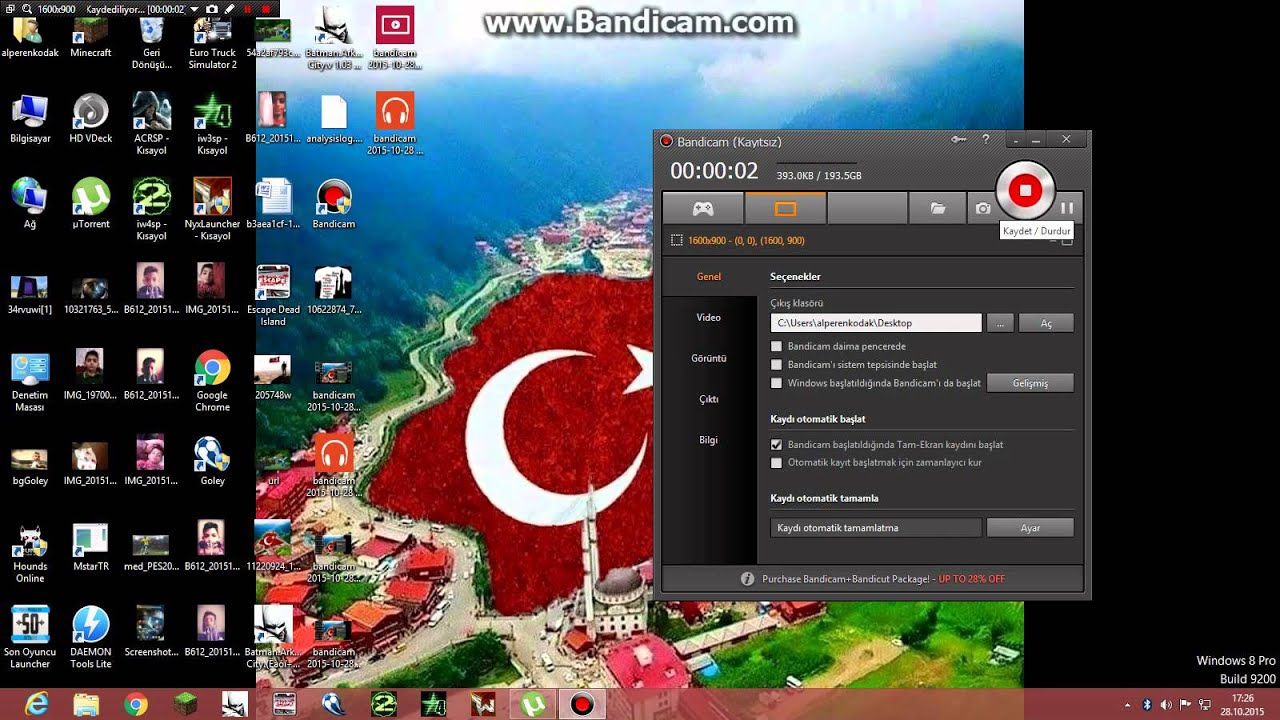Image resolution: width=1280 pixels, height=720 pixels.
Task: Open Chrome from the taskbar
Action: pyautogui.click(x=136, y=705)
